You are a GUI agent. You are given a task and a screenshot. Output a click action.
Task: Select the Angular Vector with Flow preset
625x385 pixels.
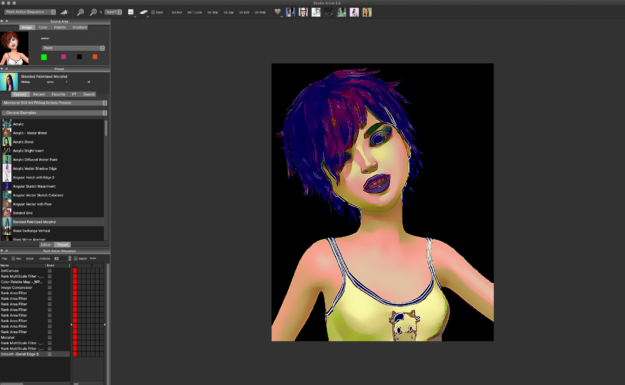(53, 204)
